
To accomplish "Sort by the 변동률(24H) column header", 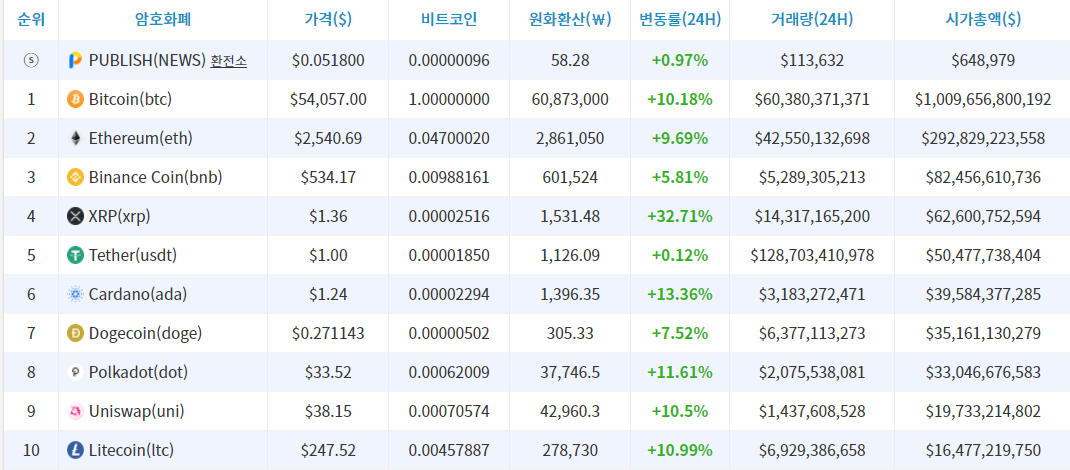I will (x=680, y=20).
